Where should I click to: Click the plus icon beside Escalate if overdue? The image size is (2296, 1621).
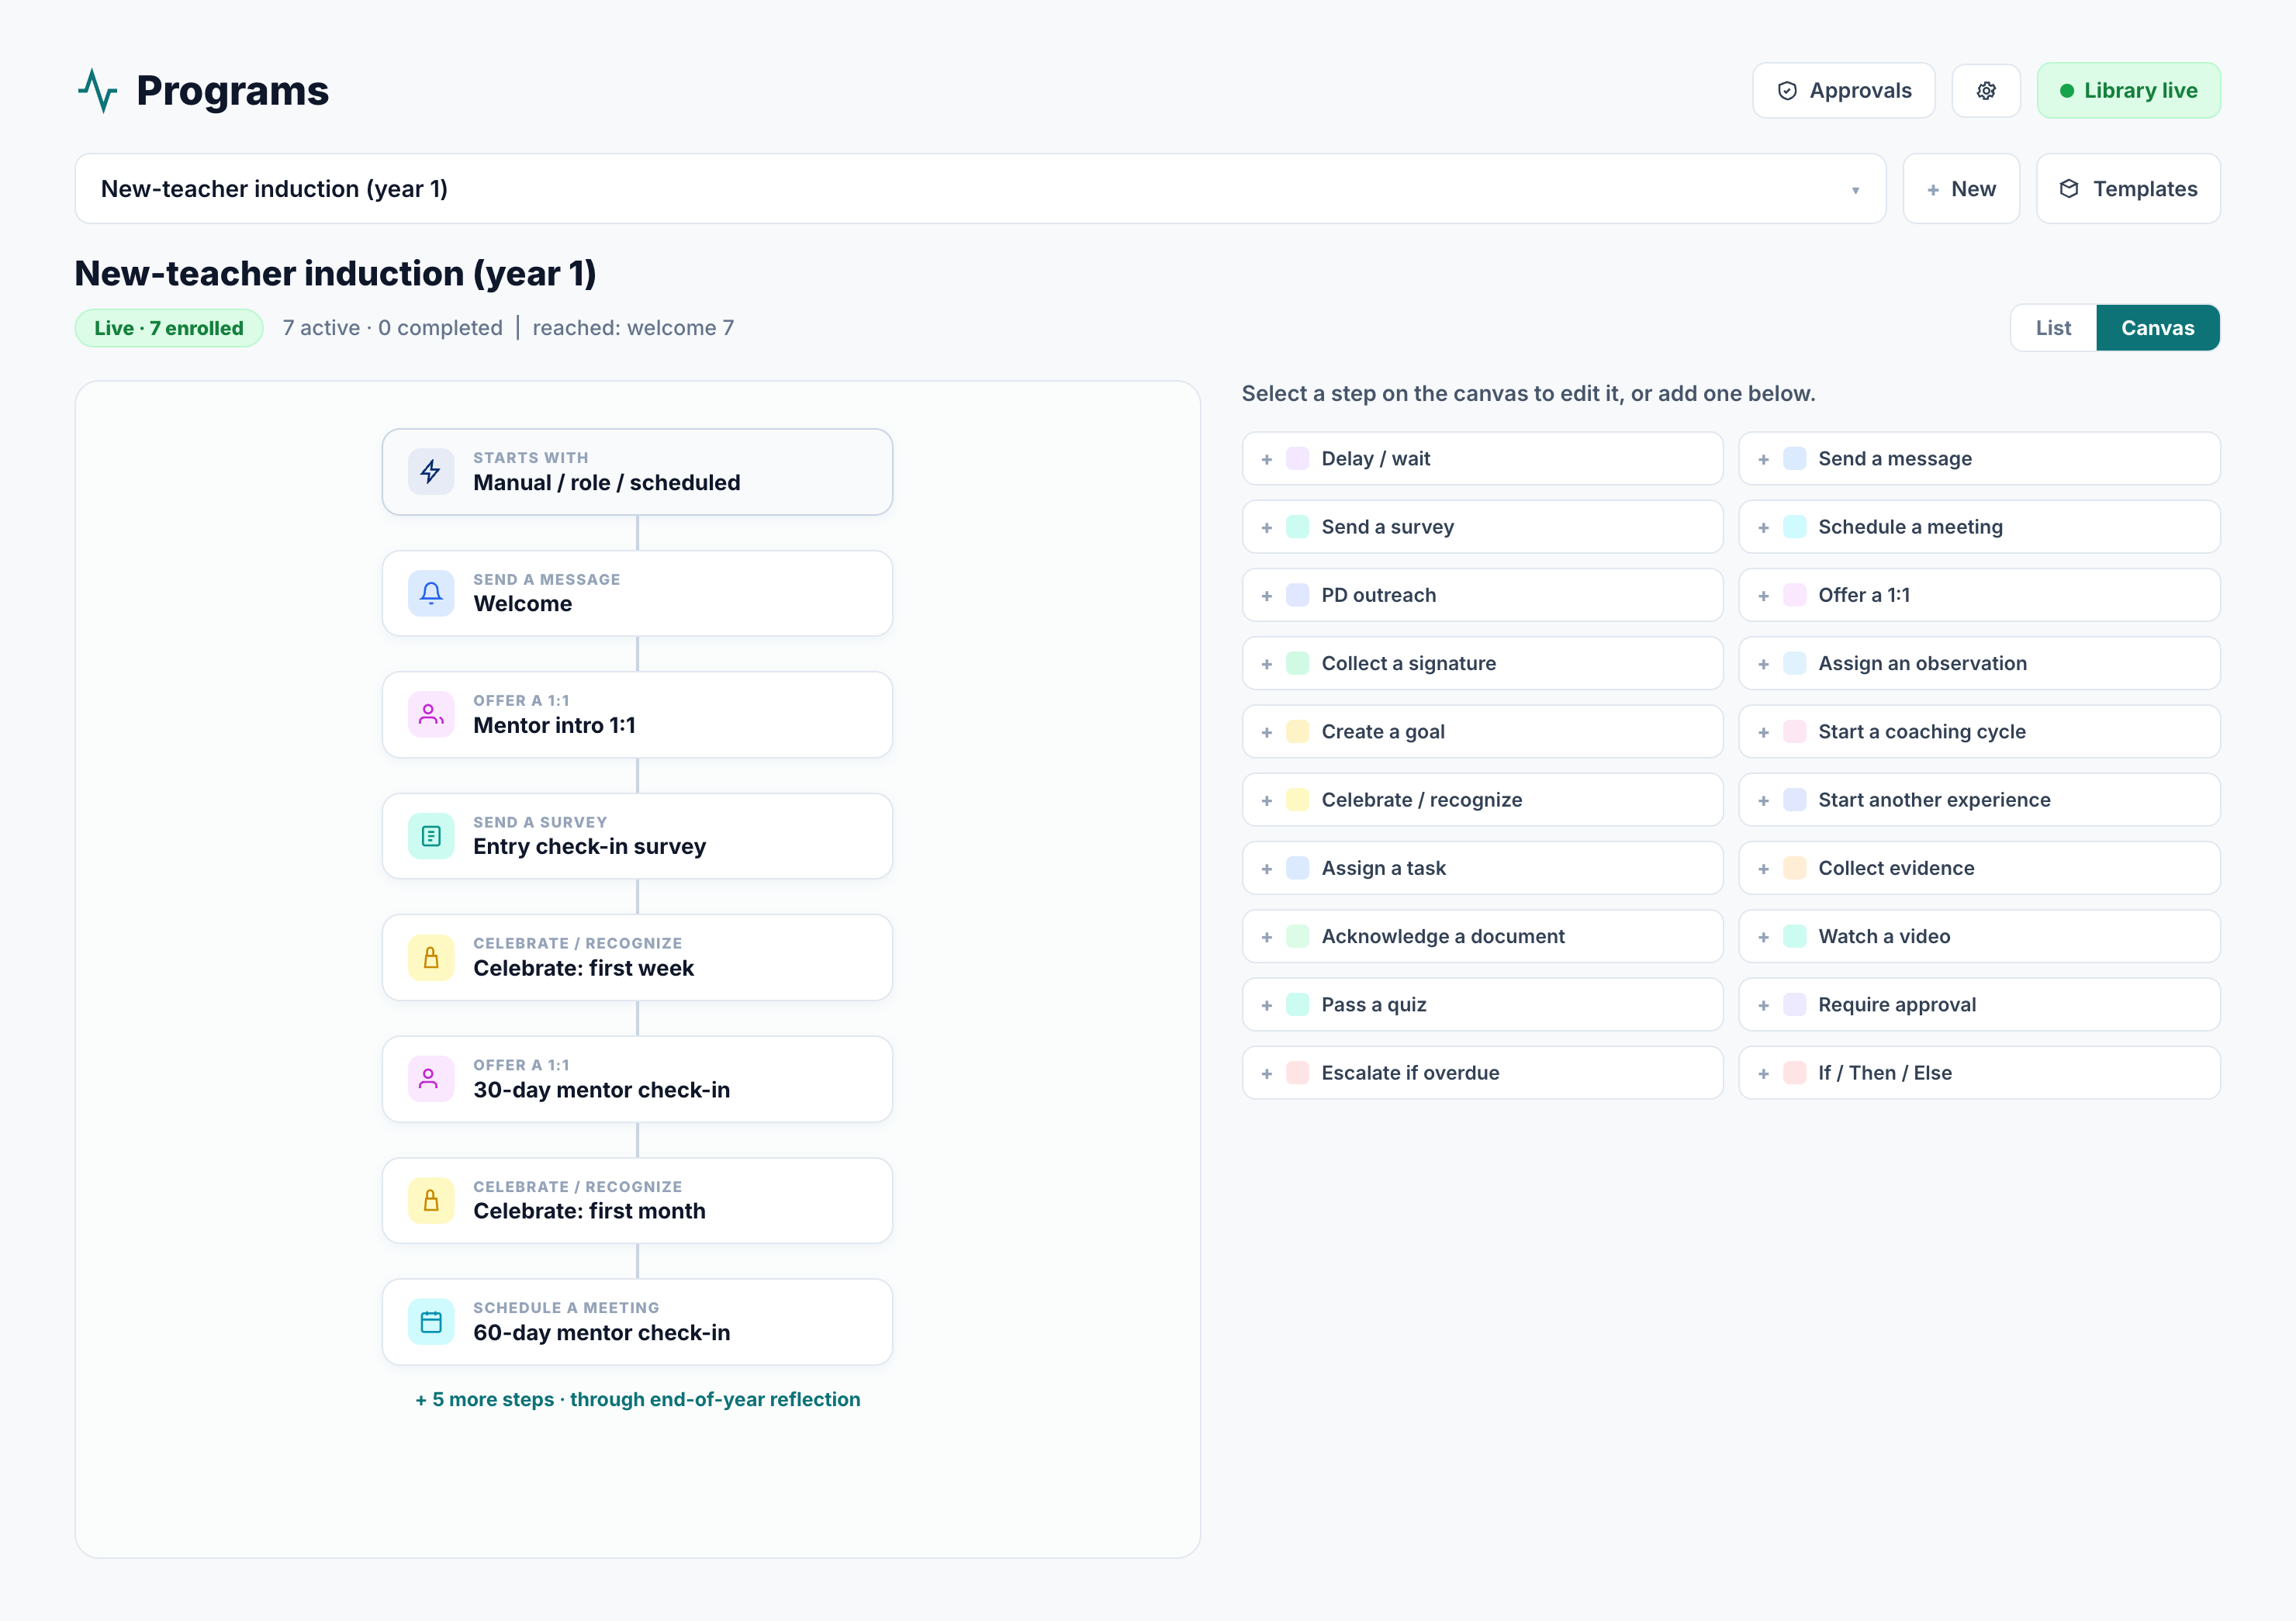click(1267, 1073)
